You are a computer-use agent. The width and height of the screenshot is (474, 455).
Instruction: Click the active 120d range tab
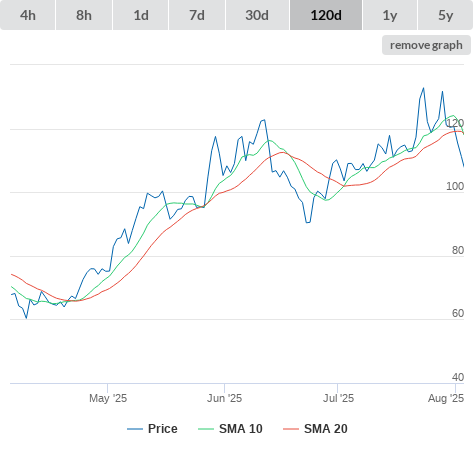pyautogui.click(x=326, y=15)
